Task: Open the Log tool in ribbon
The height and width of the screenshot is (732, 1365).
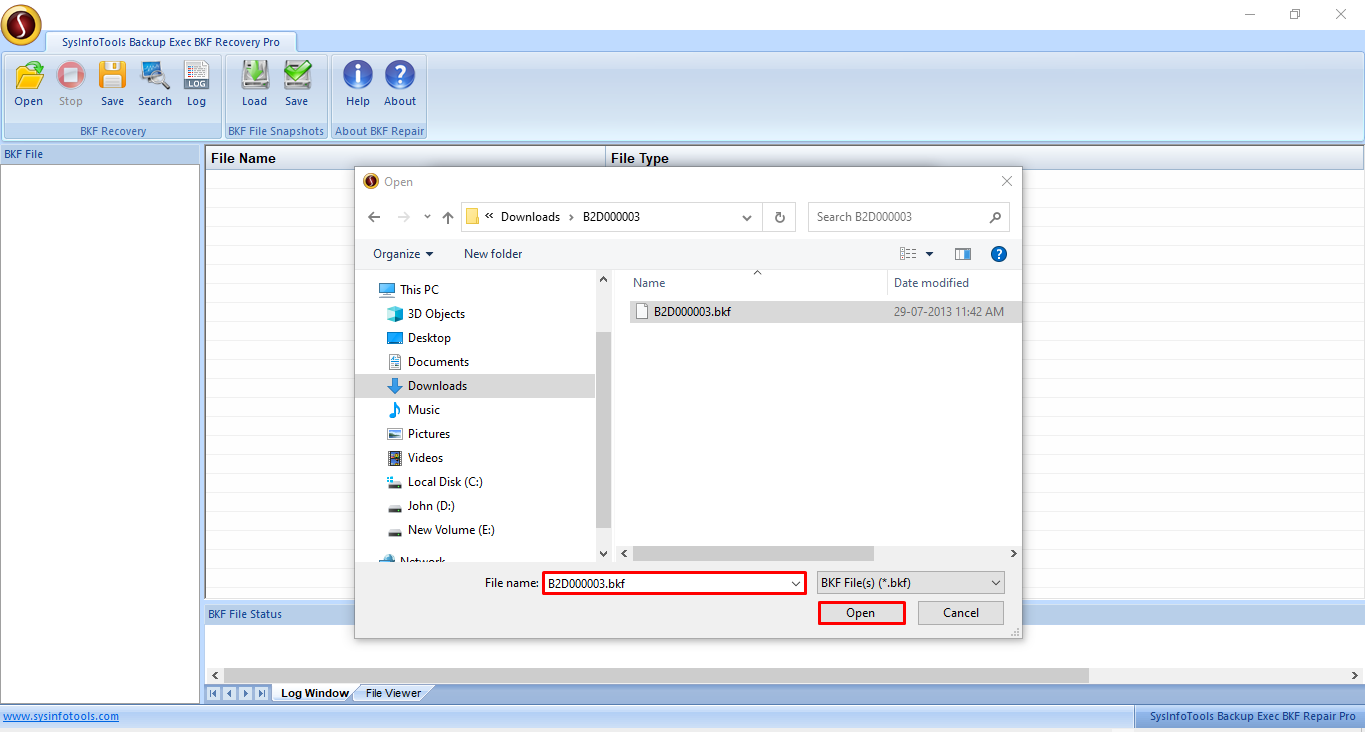Action: click(197, 84)
